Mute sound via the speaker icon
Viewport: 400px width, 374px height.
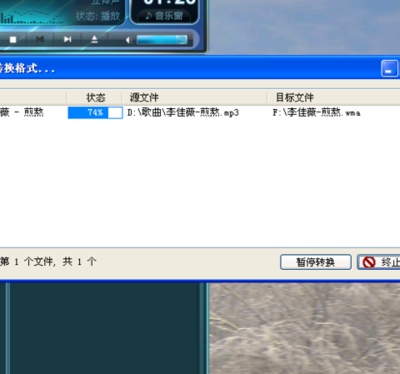(129, 40)
